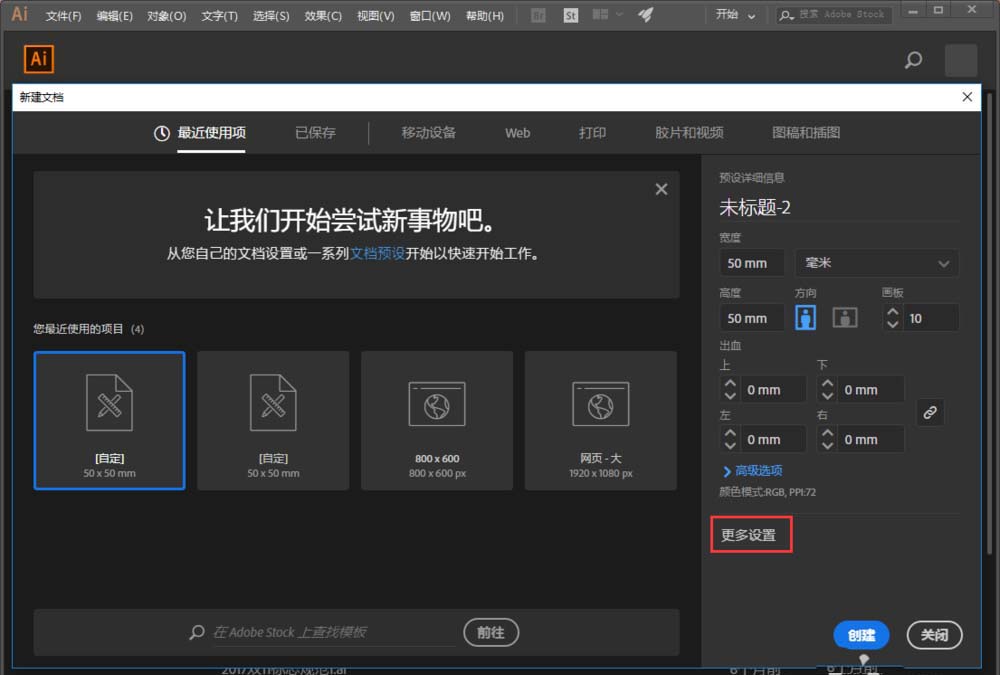Open the 开始 workspace dropdown
The height and width of the screenshot is (675, 1000).
click(735, 15)
